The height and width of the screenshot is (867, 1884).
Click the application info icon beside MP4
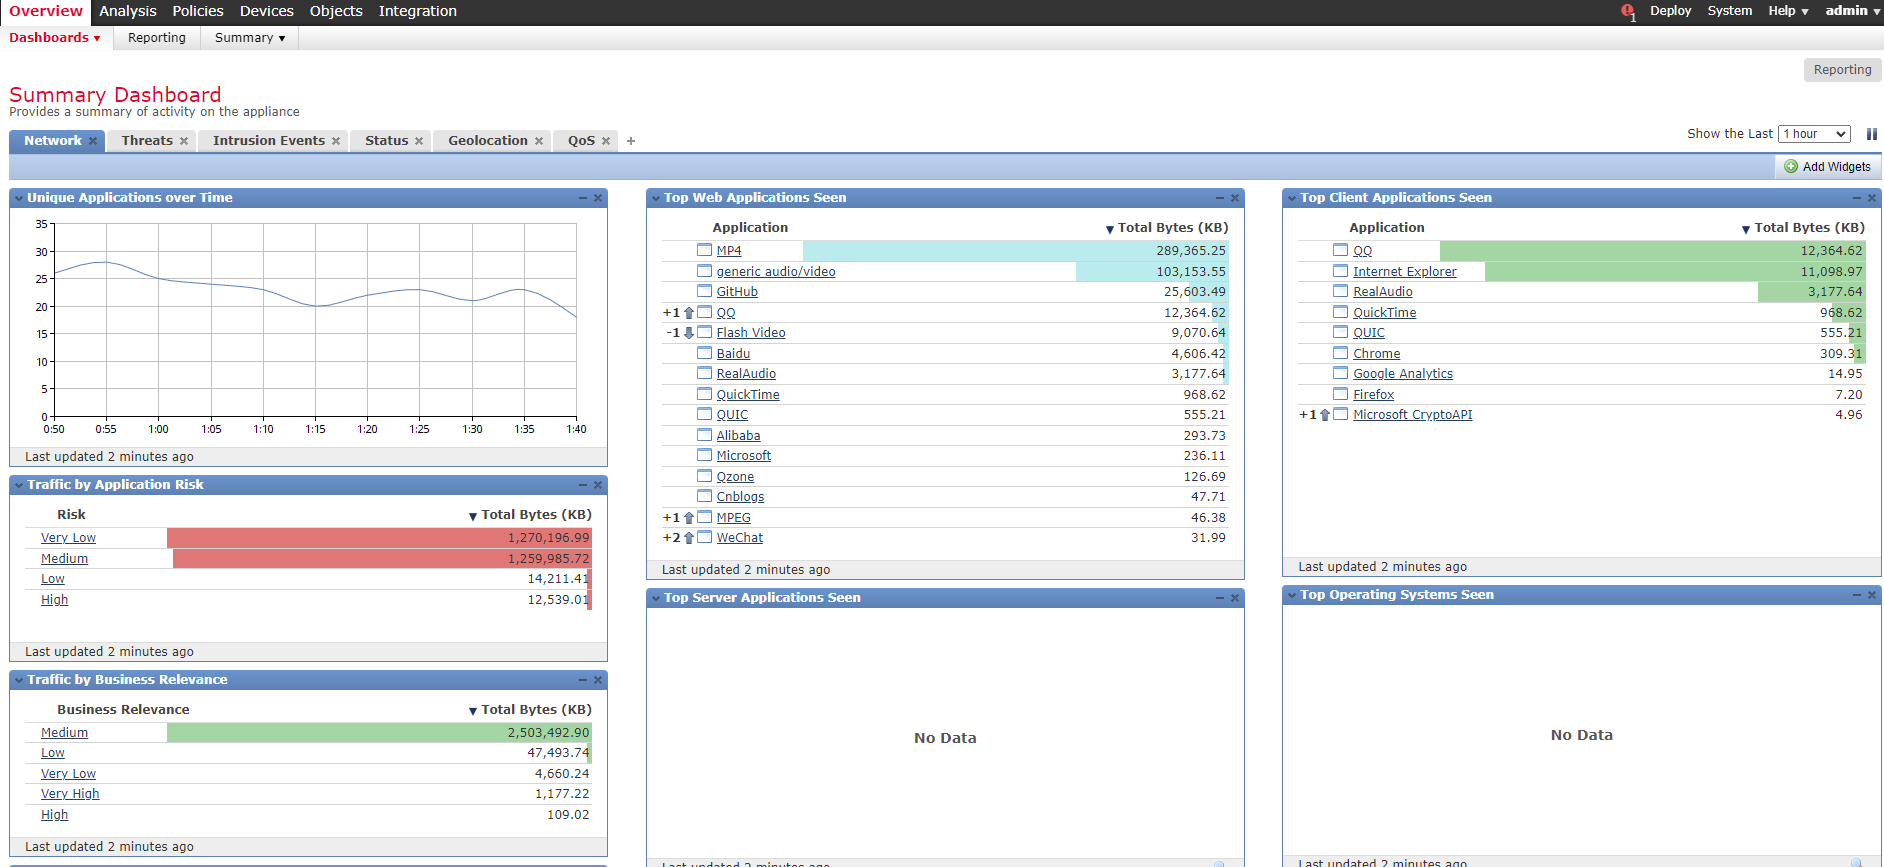(705, 250)
